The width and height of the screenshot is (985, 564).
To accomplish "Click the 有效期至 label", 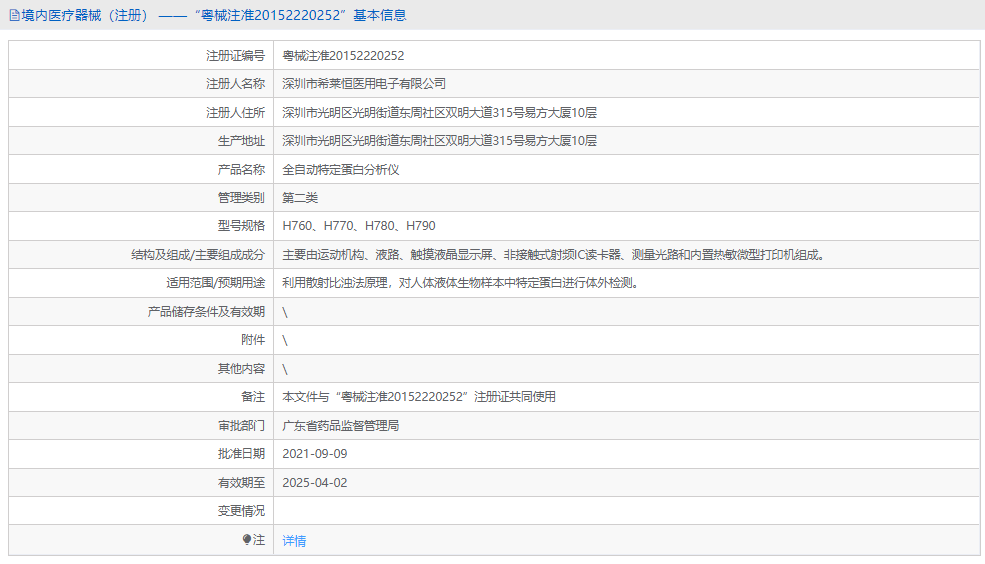I will coord(241,482).
